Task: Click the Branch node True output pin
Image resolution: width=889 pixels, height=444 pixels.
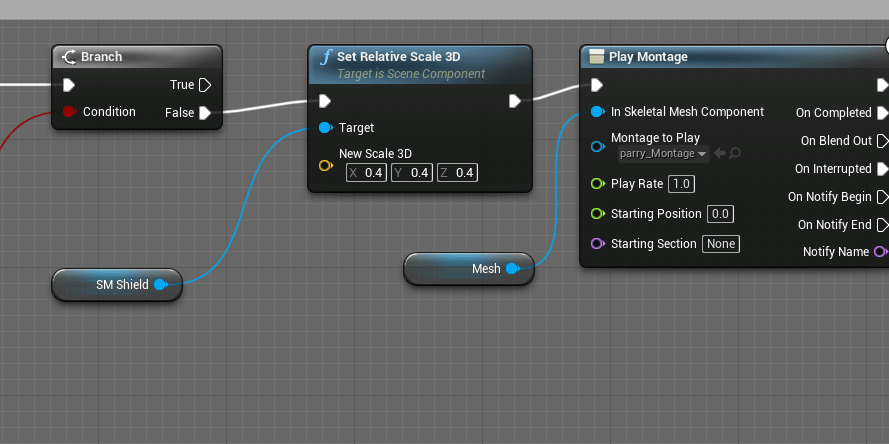Action: point(205,85)
